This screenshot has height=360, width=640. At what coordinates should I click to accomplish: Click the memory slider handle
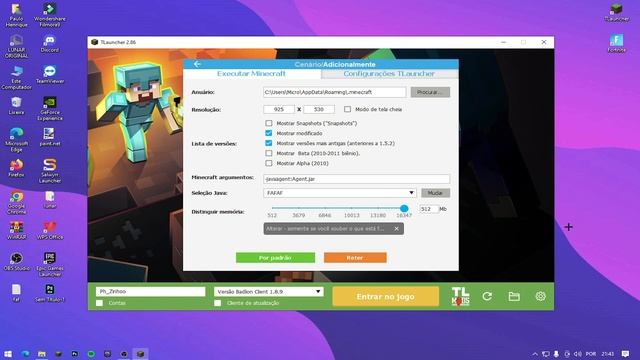pyautogui.click(x=404, y=208)
